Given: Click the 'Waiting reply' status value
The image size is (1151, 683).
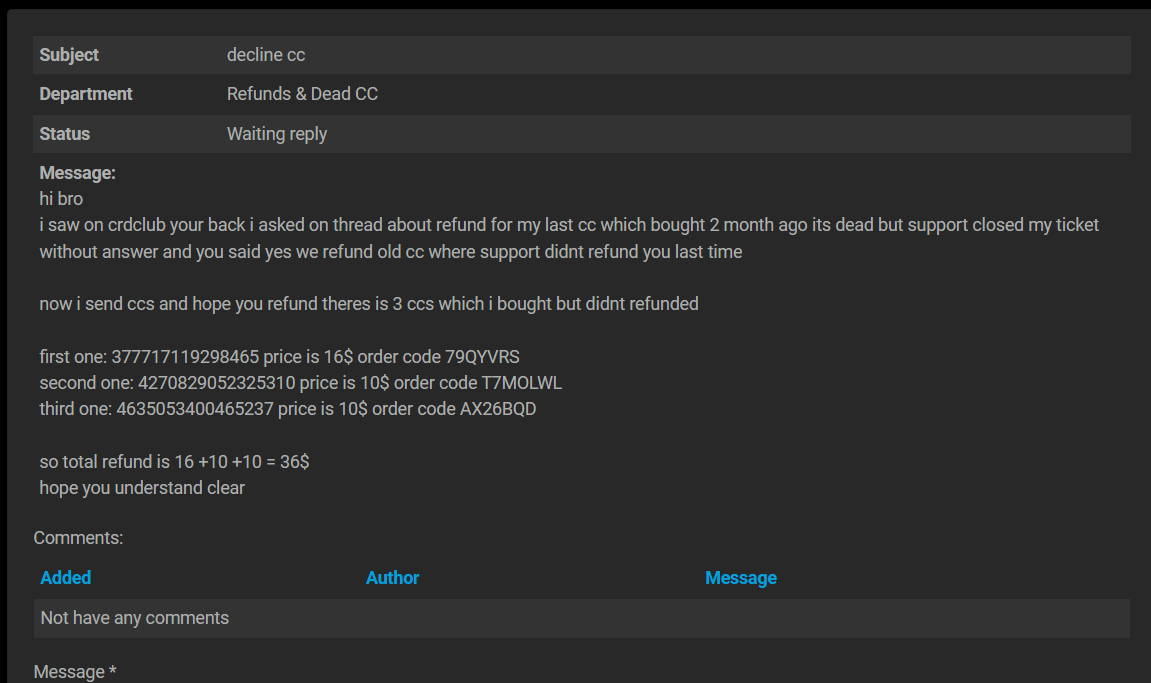Looking at the screenshot, I should click(x=277, y=134).
